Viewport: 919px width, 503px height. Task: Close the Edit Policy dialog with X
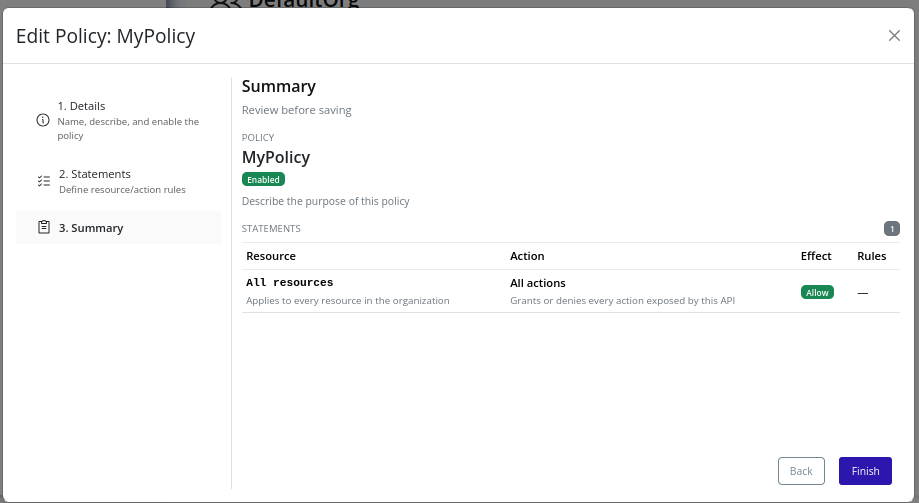coord(894,36)
